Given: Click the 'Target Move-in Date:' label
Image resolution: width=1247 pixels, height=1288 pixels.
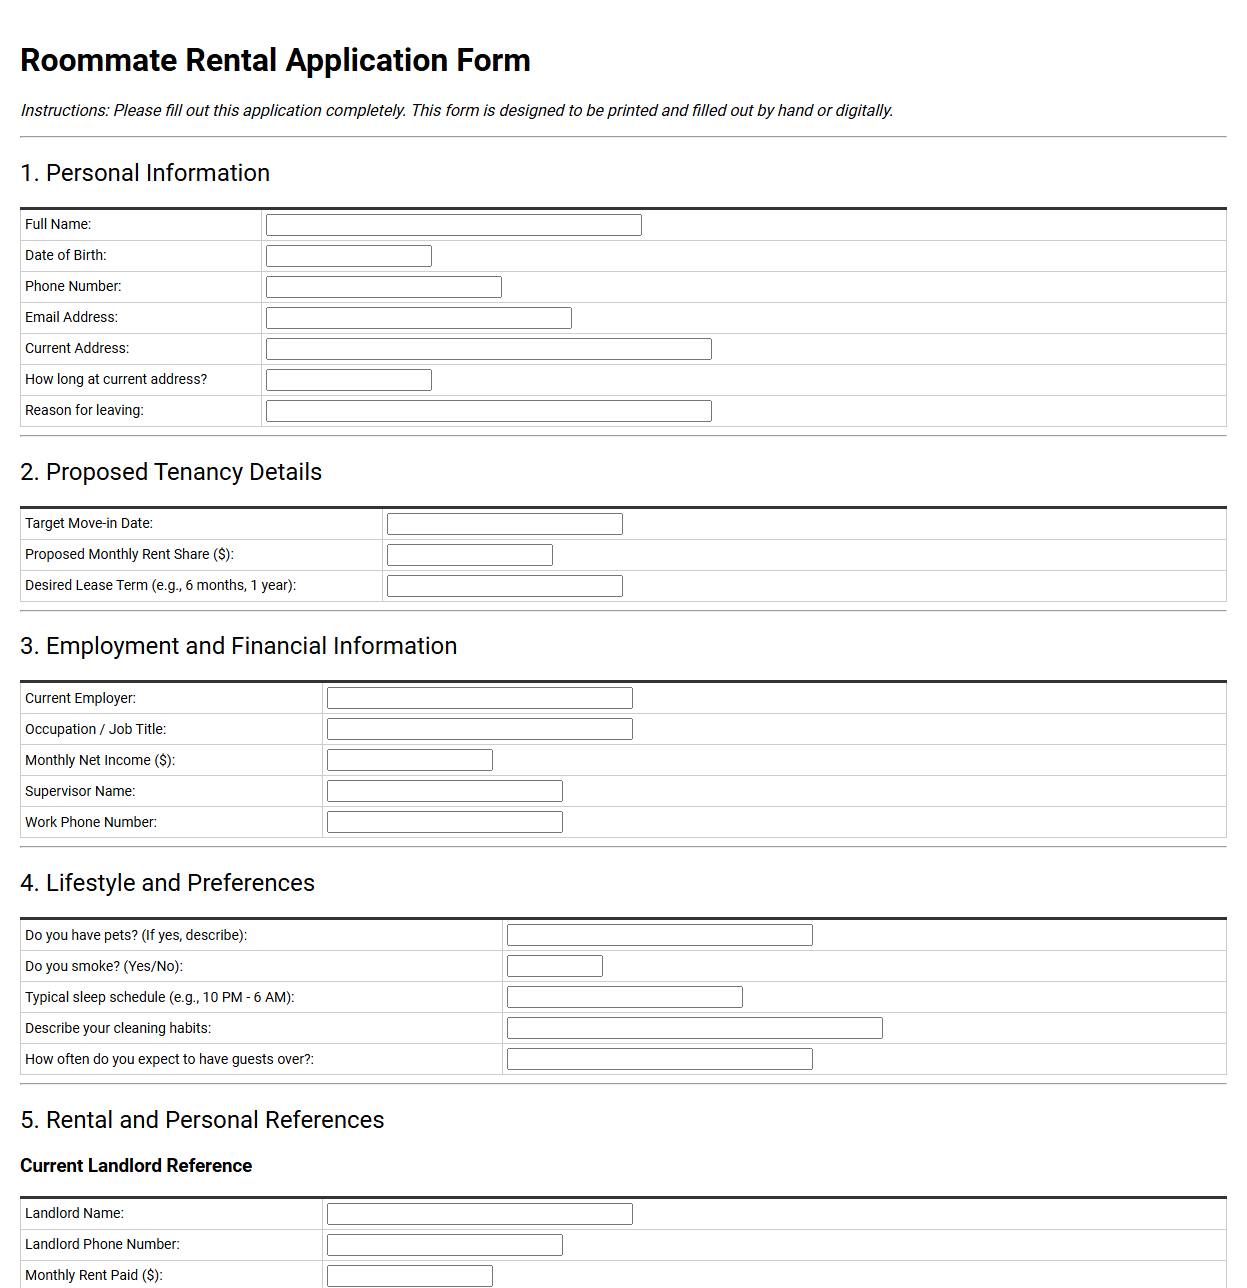Looking at the screenshot, I should click(x=89, y=523).
